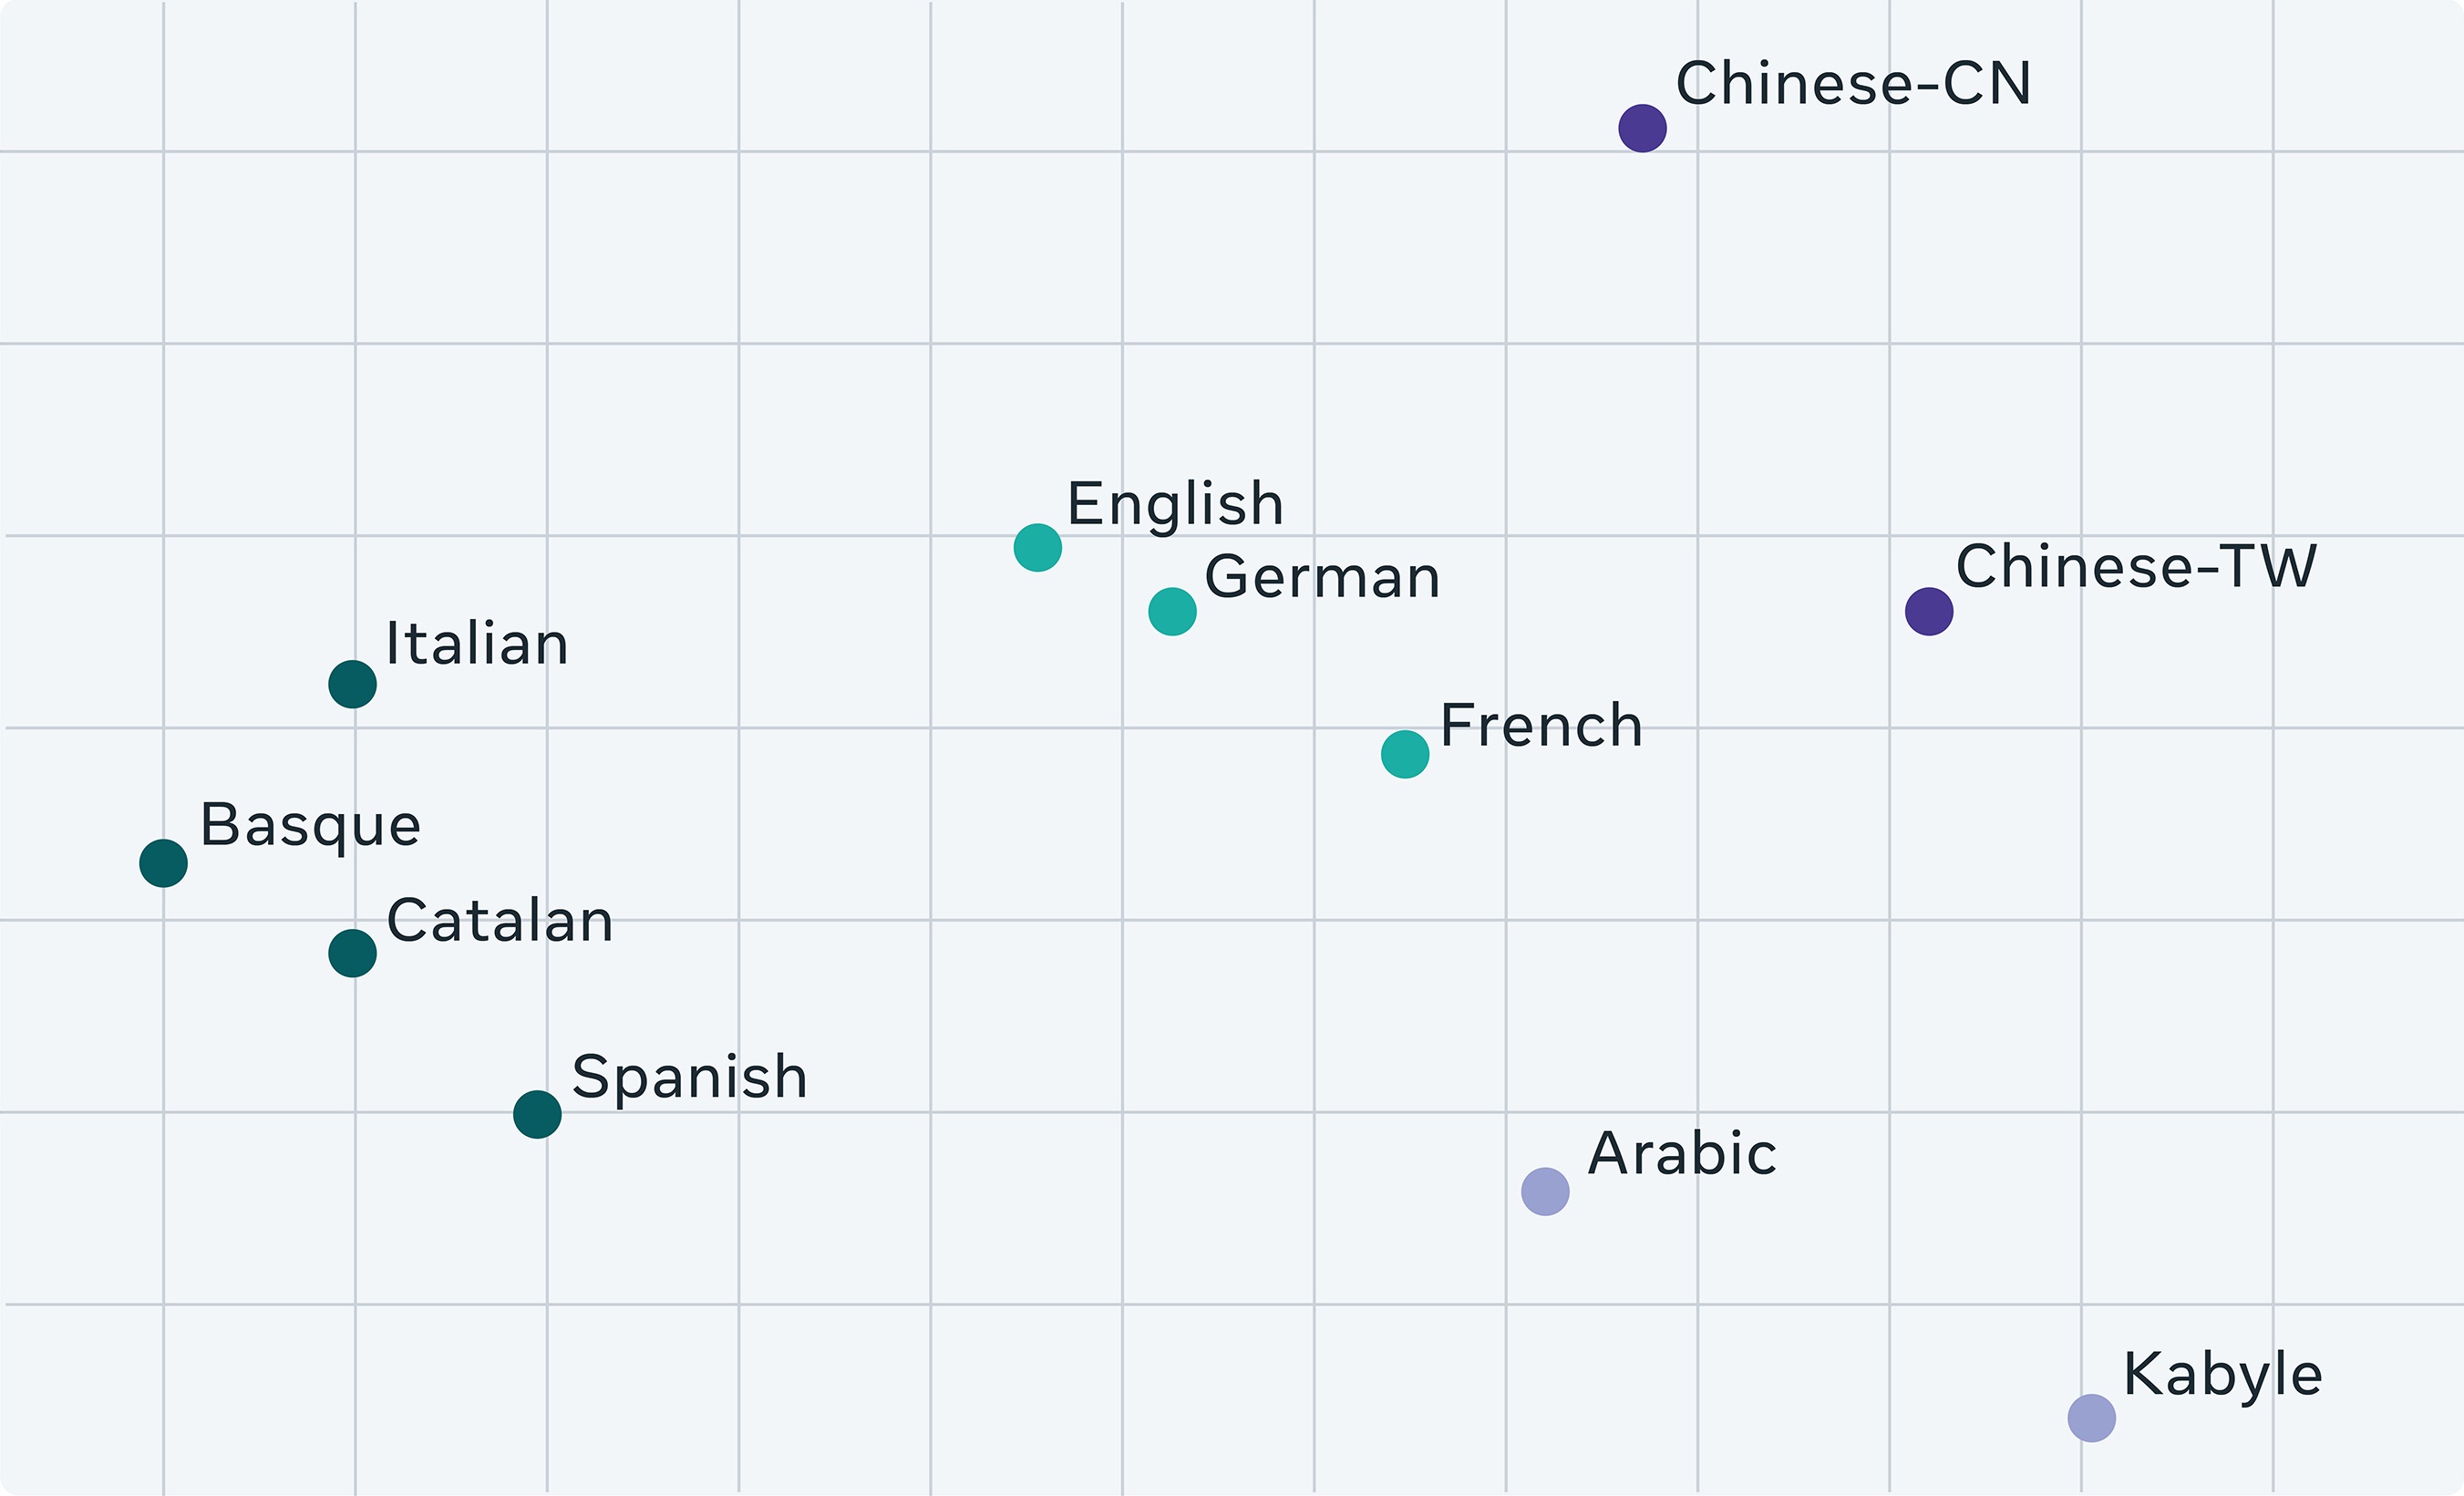Click the Chinese-CN text label
2464x1496 pixels.
click(x=1853, y=83)
